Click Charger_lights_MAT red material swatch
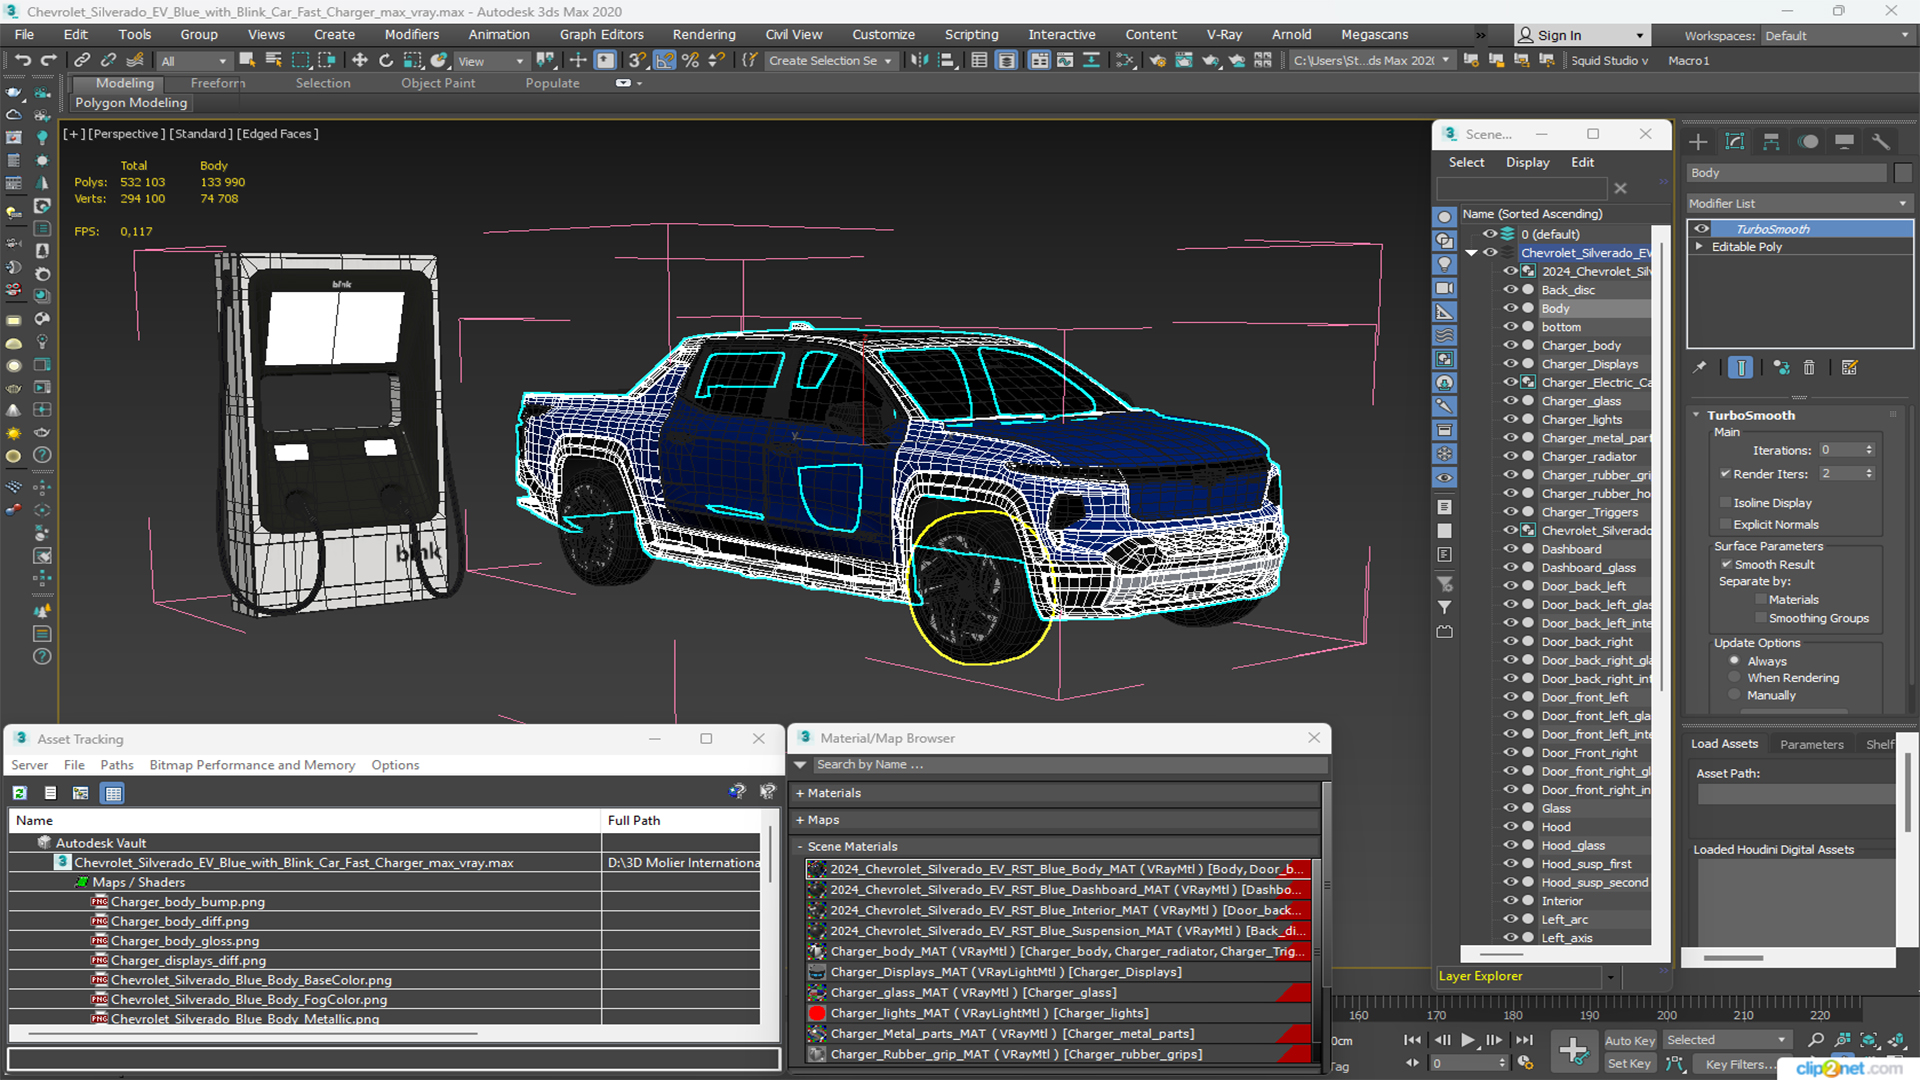The height and width of the screenshot is (1080, 1920). 817,1013
